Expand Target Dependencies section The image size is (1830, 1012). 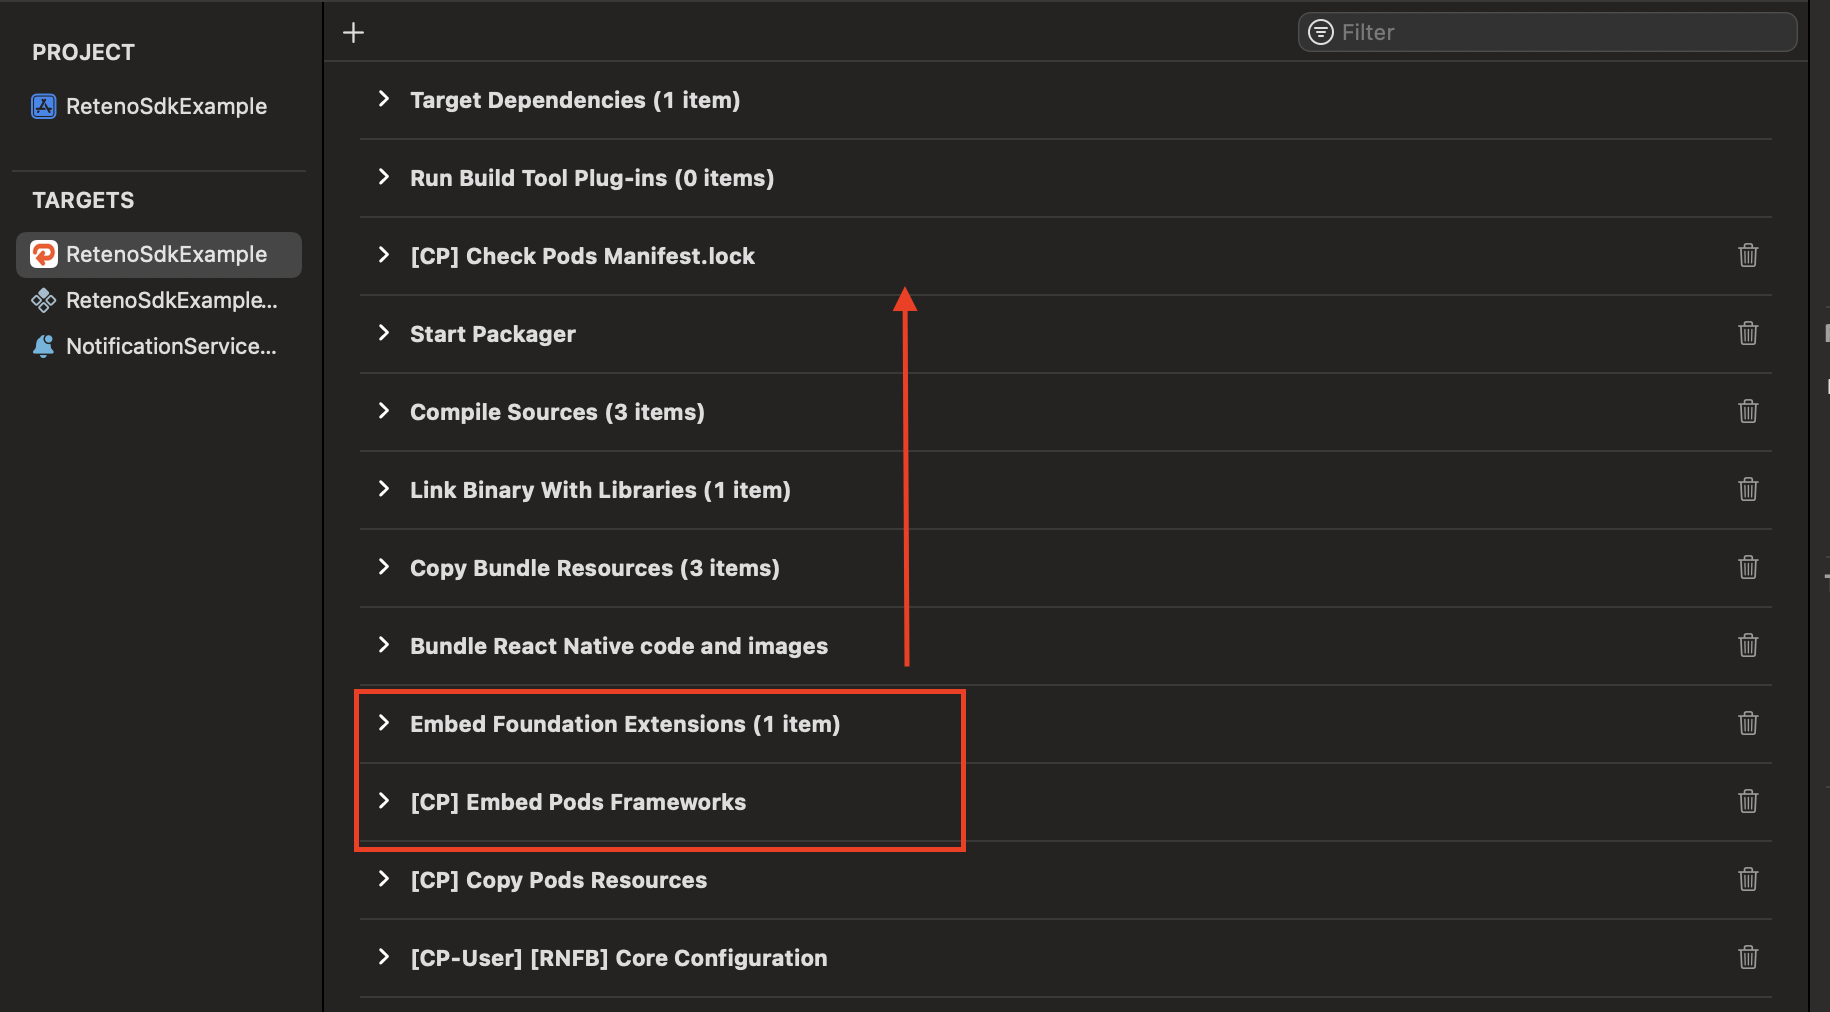384,99
